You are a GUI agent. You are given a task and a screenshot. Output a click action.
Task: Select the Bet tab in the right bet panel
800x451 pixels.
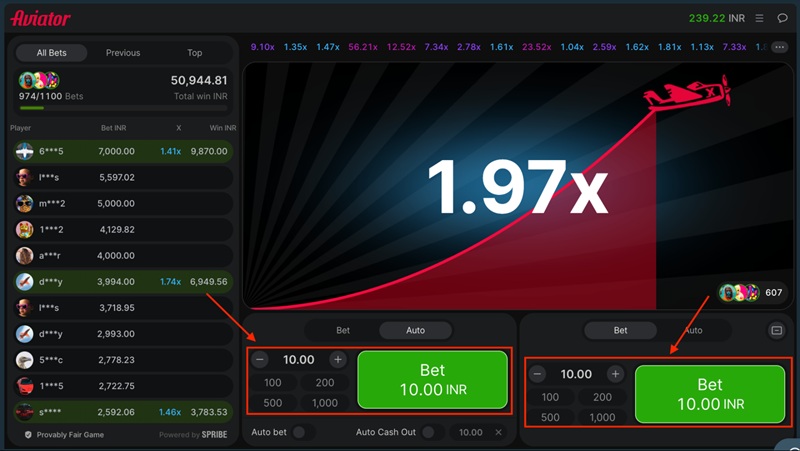(620, 331)
